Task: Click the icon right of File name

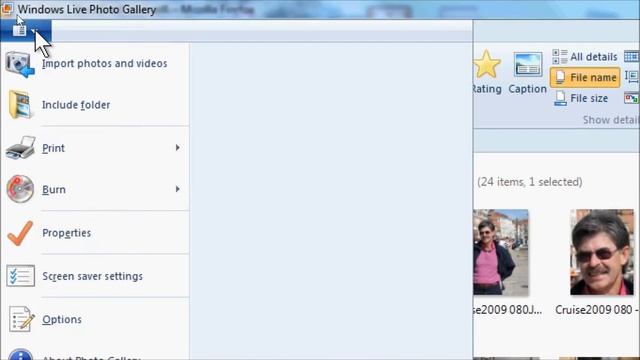Action: coord(632,76)
